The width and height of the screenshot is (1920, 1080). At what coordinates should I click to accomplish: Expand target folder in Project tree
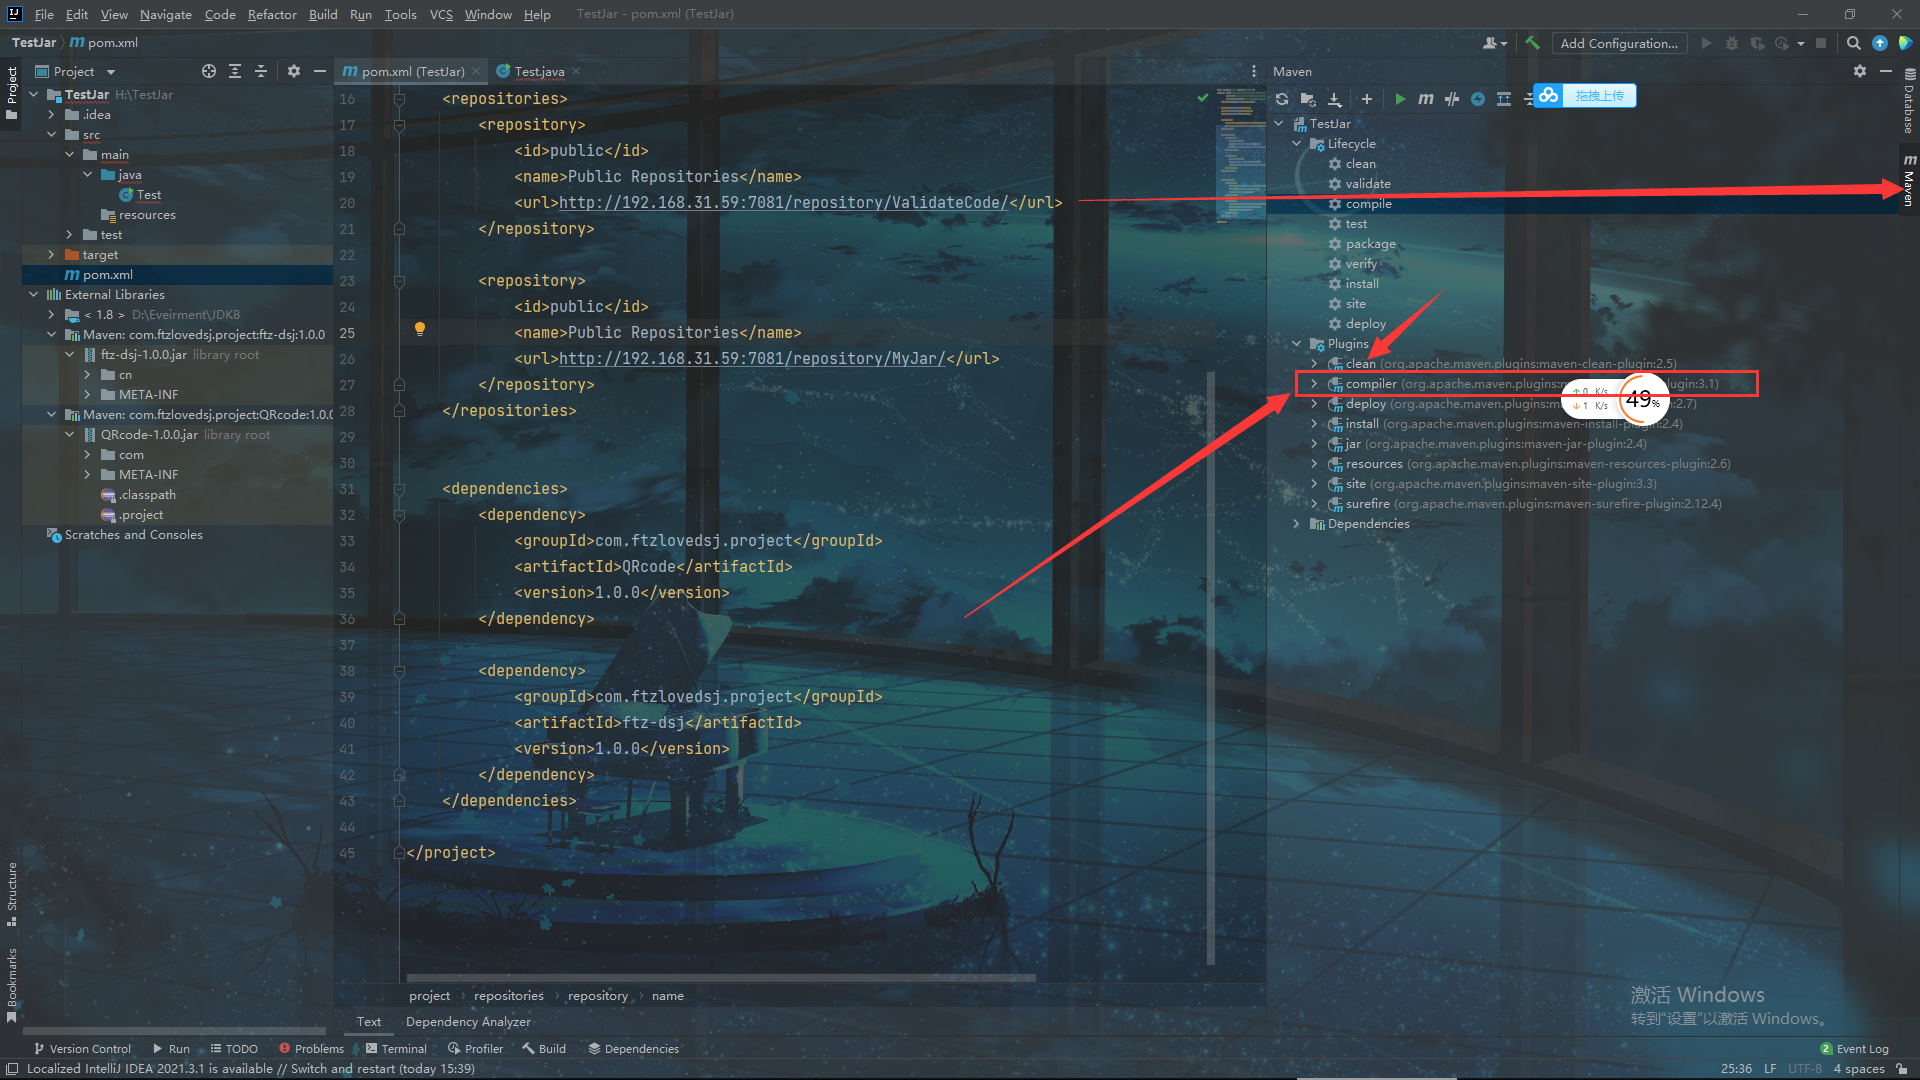click(52, 255)
